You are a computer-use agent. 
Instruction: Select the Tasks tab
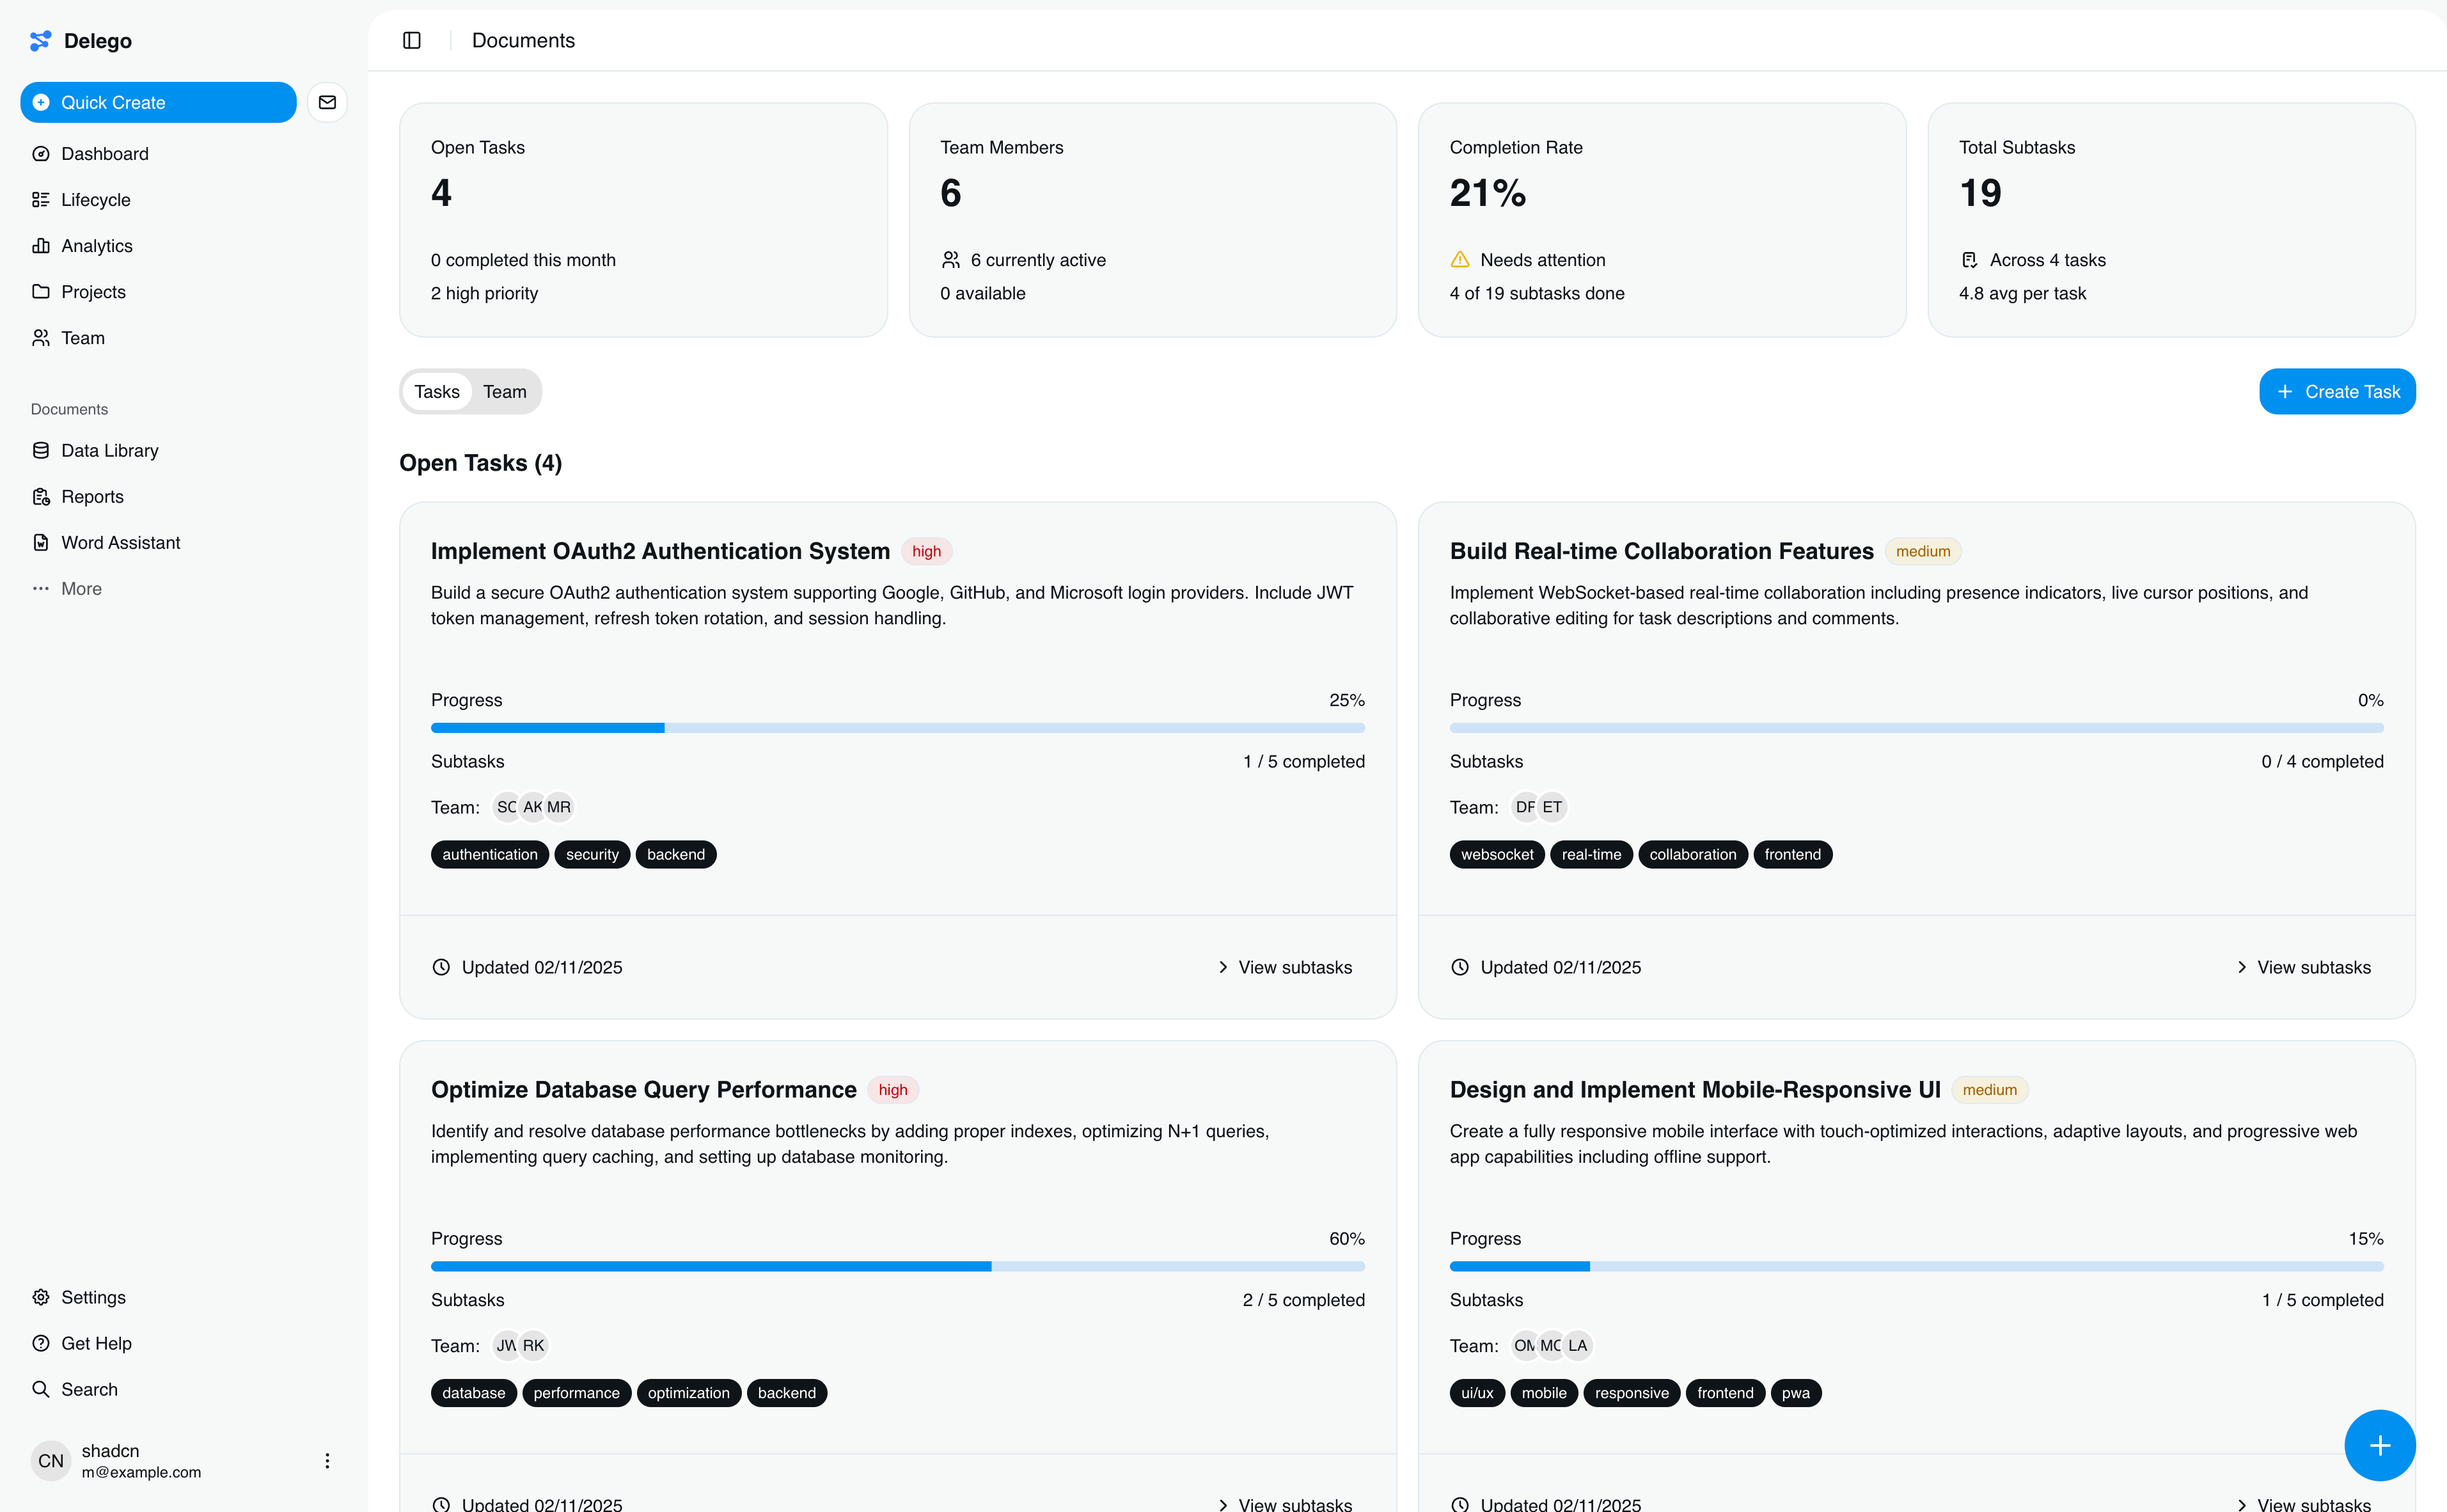pos(437,392)
